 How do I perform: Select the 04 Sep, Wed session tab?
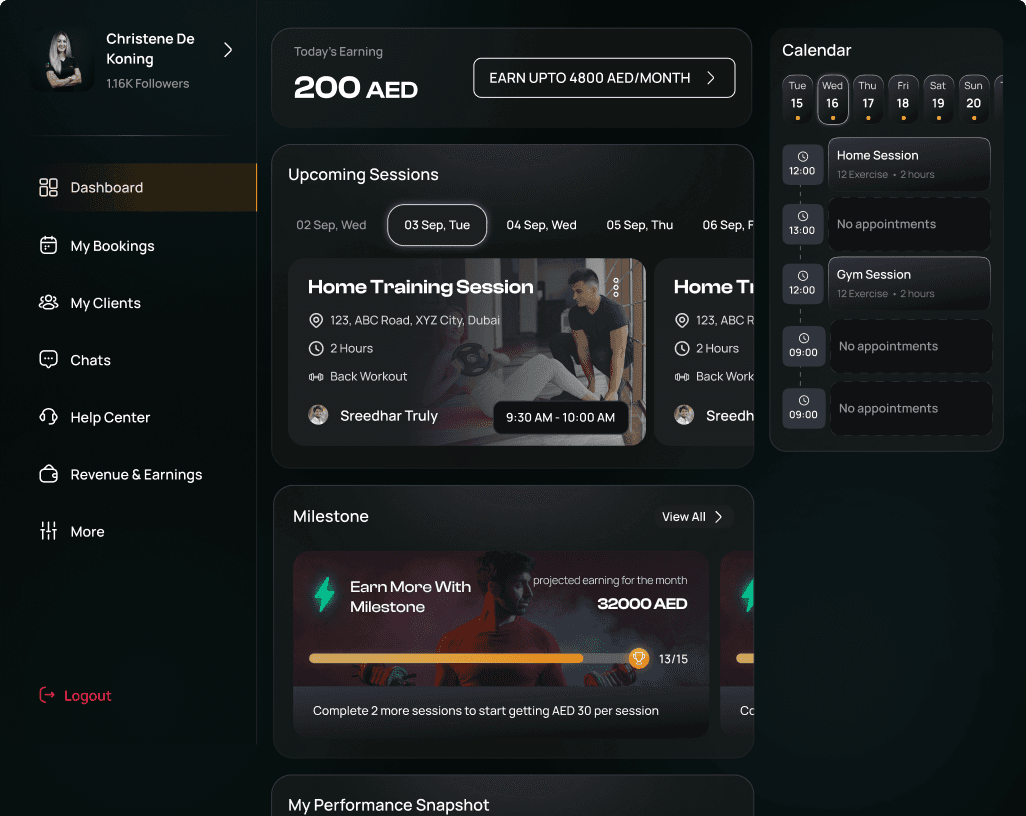point(541,225)
